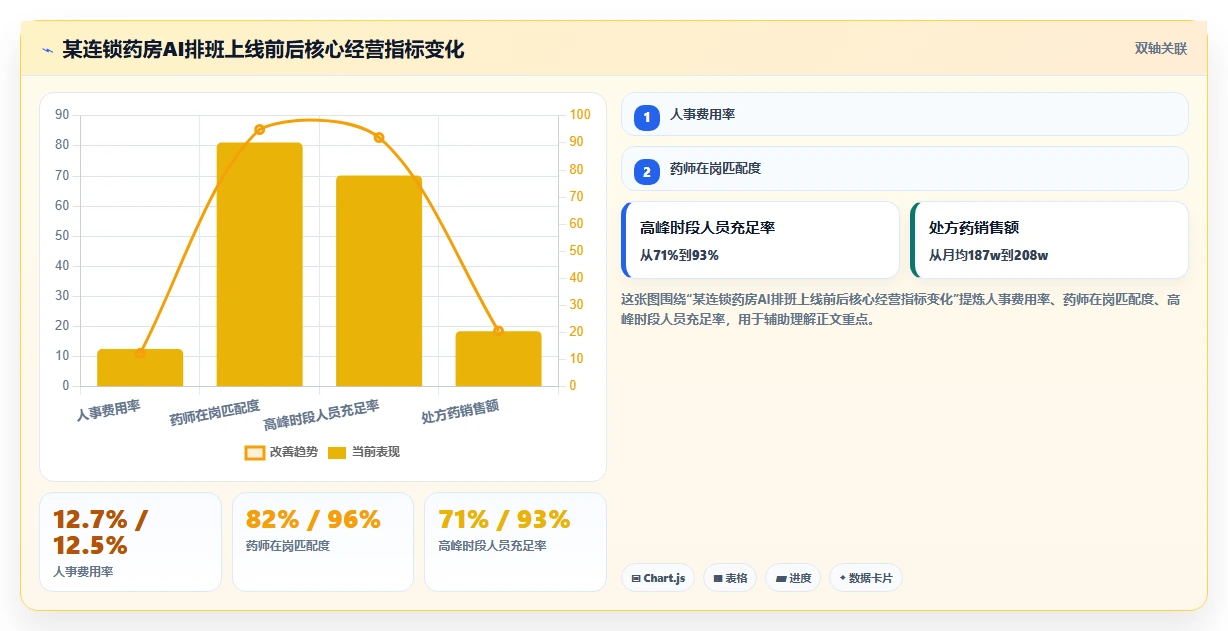
Task: Open the 处方药销售额 card
Action: click(1049, 240)
